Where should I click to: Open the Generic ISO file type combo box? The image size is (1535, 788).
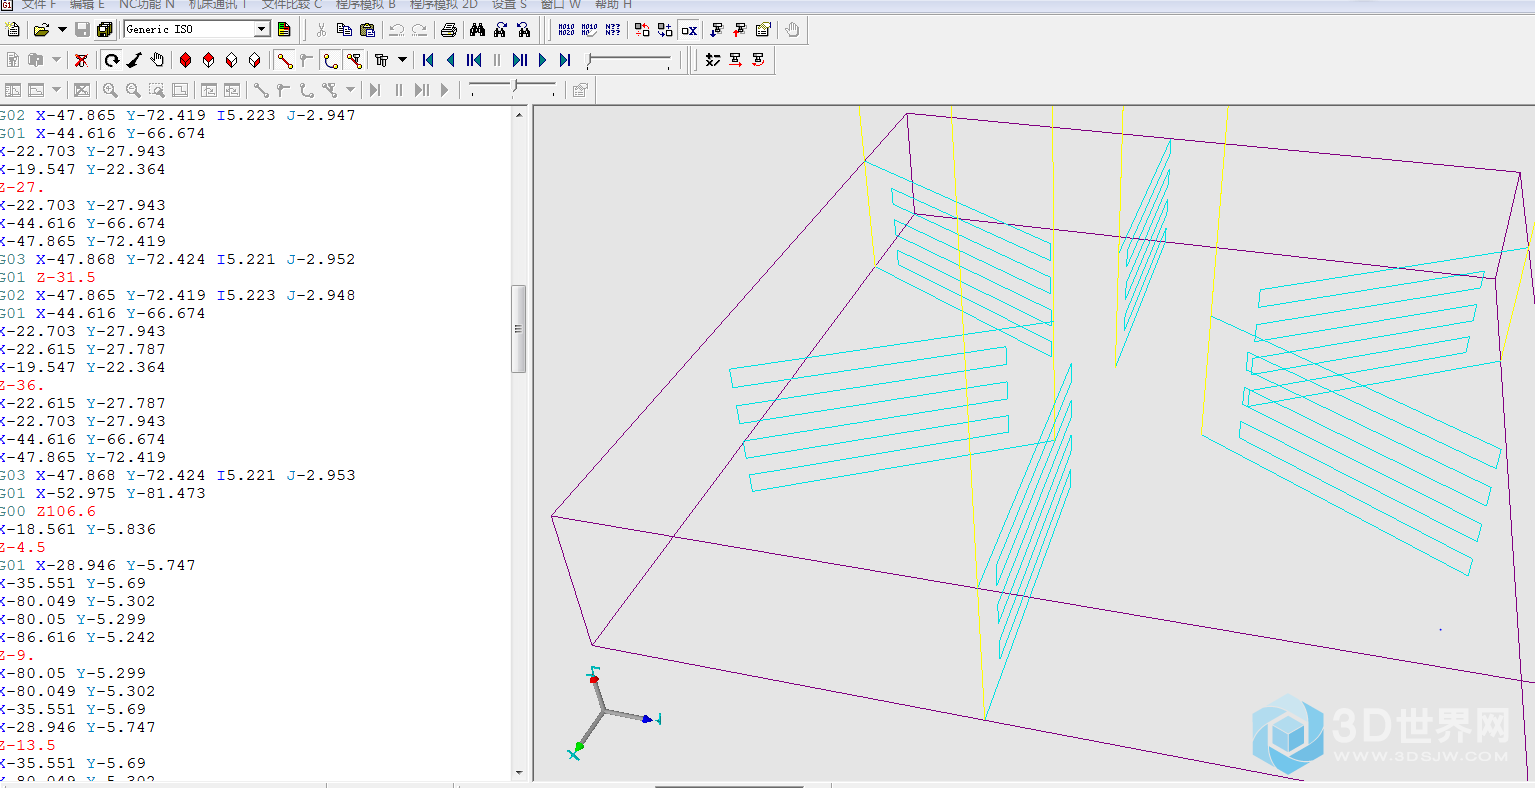pos(197,30)
